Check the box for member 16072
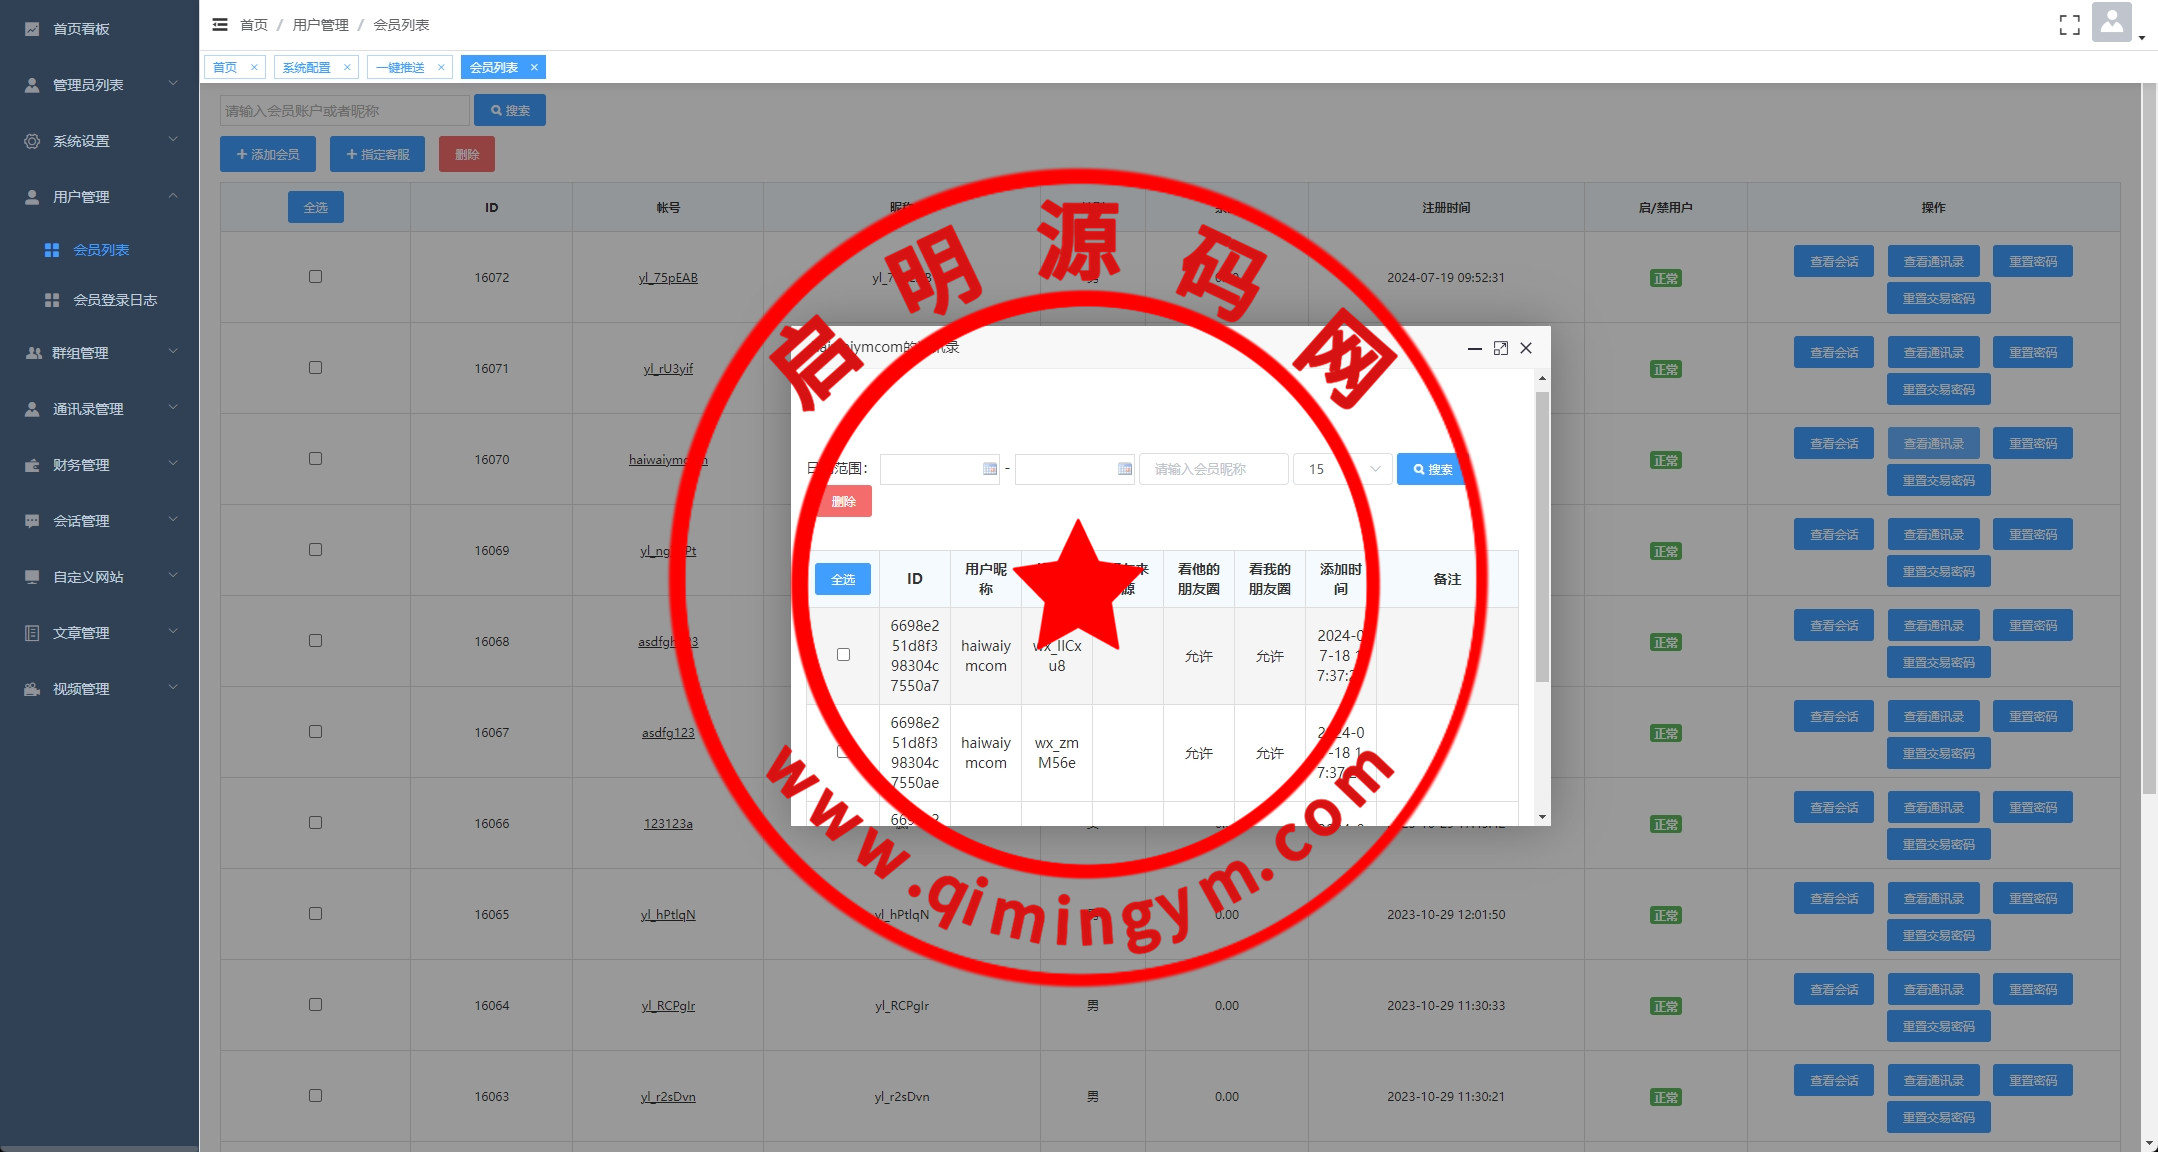The height and width of the screenshot is (1152, 2158). [x=315, y=277]
